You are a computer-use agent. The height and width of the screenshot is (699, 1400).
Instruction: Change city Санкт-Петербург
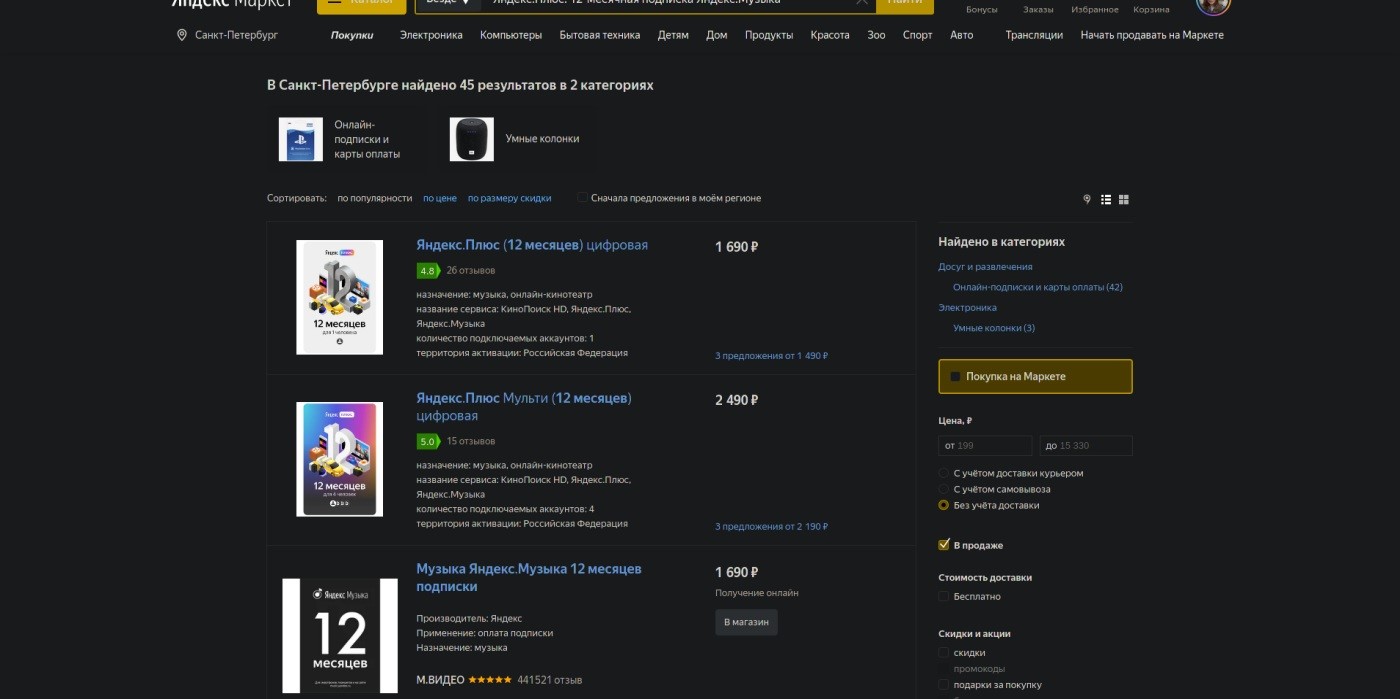(237, 35)
